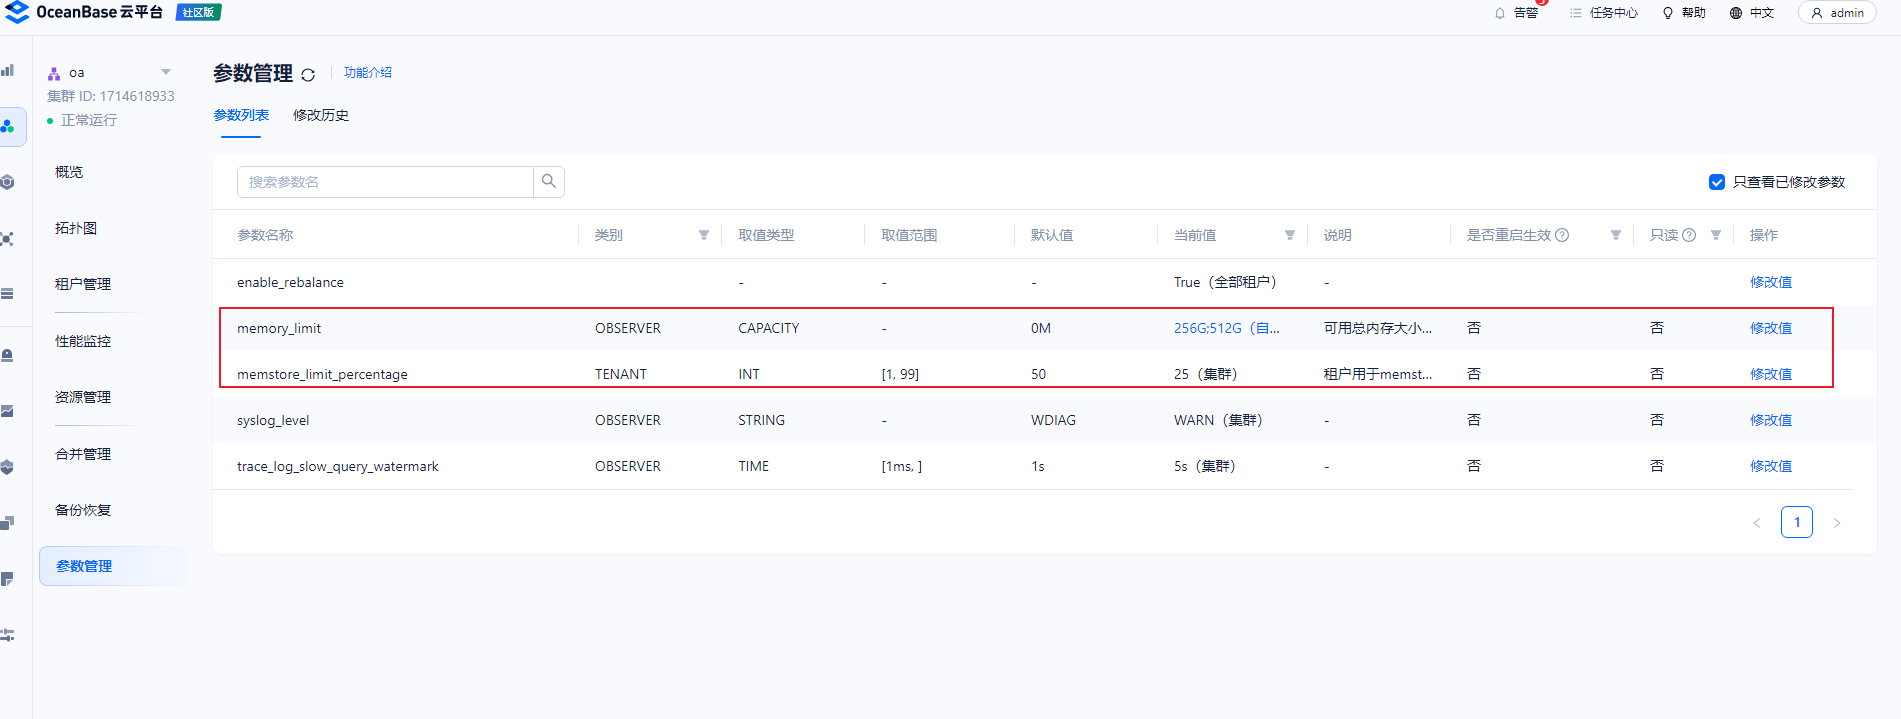Open the 帮助 help menu
1901x719 pixels.
pos(1684,13)
